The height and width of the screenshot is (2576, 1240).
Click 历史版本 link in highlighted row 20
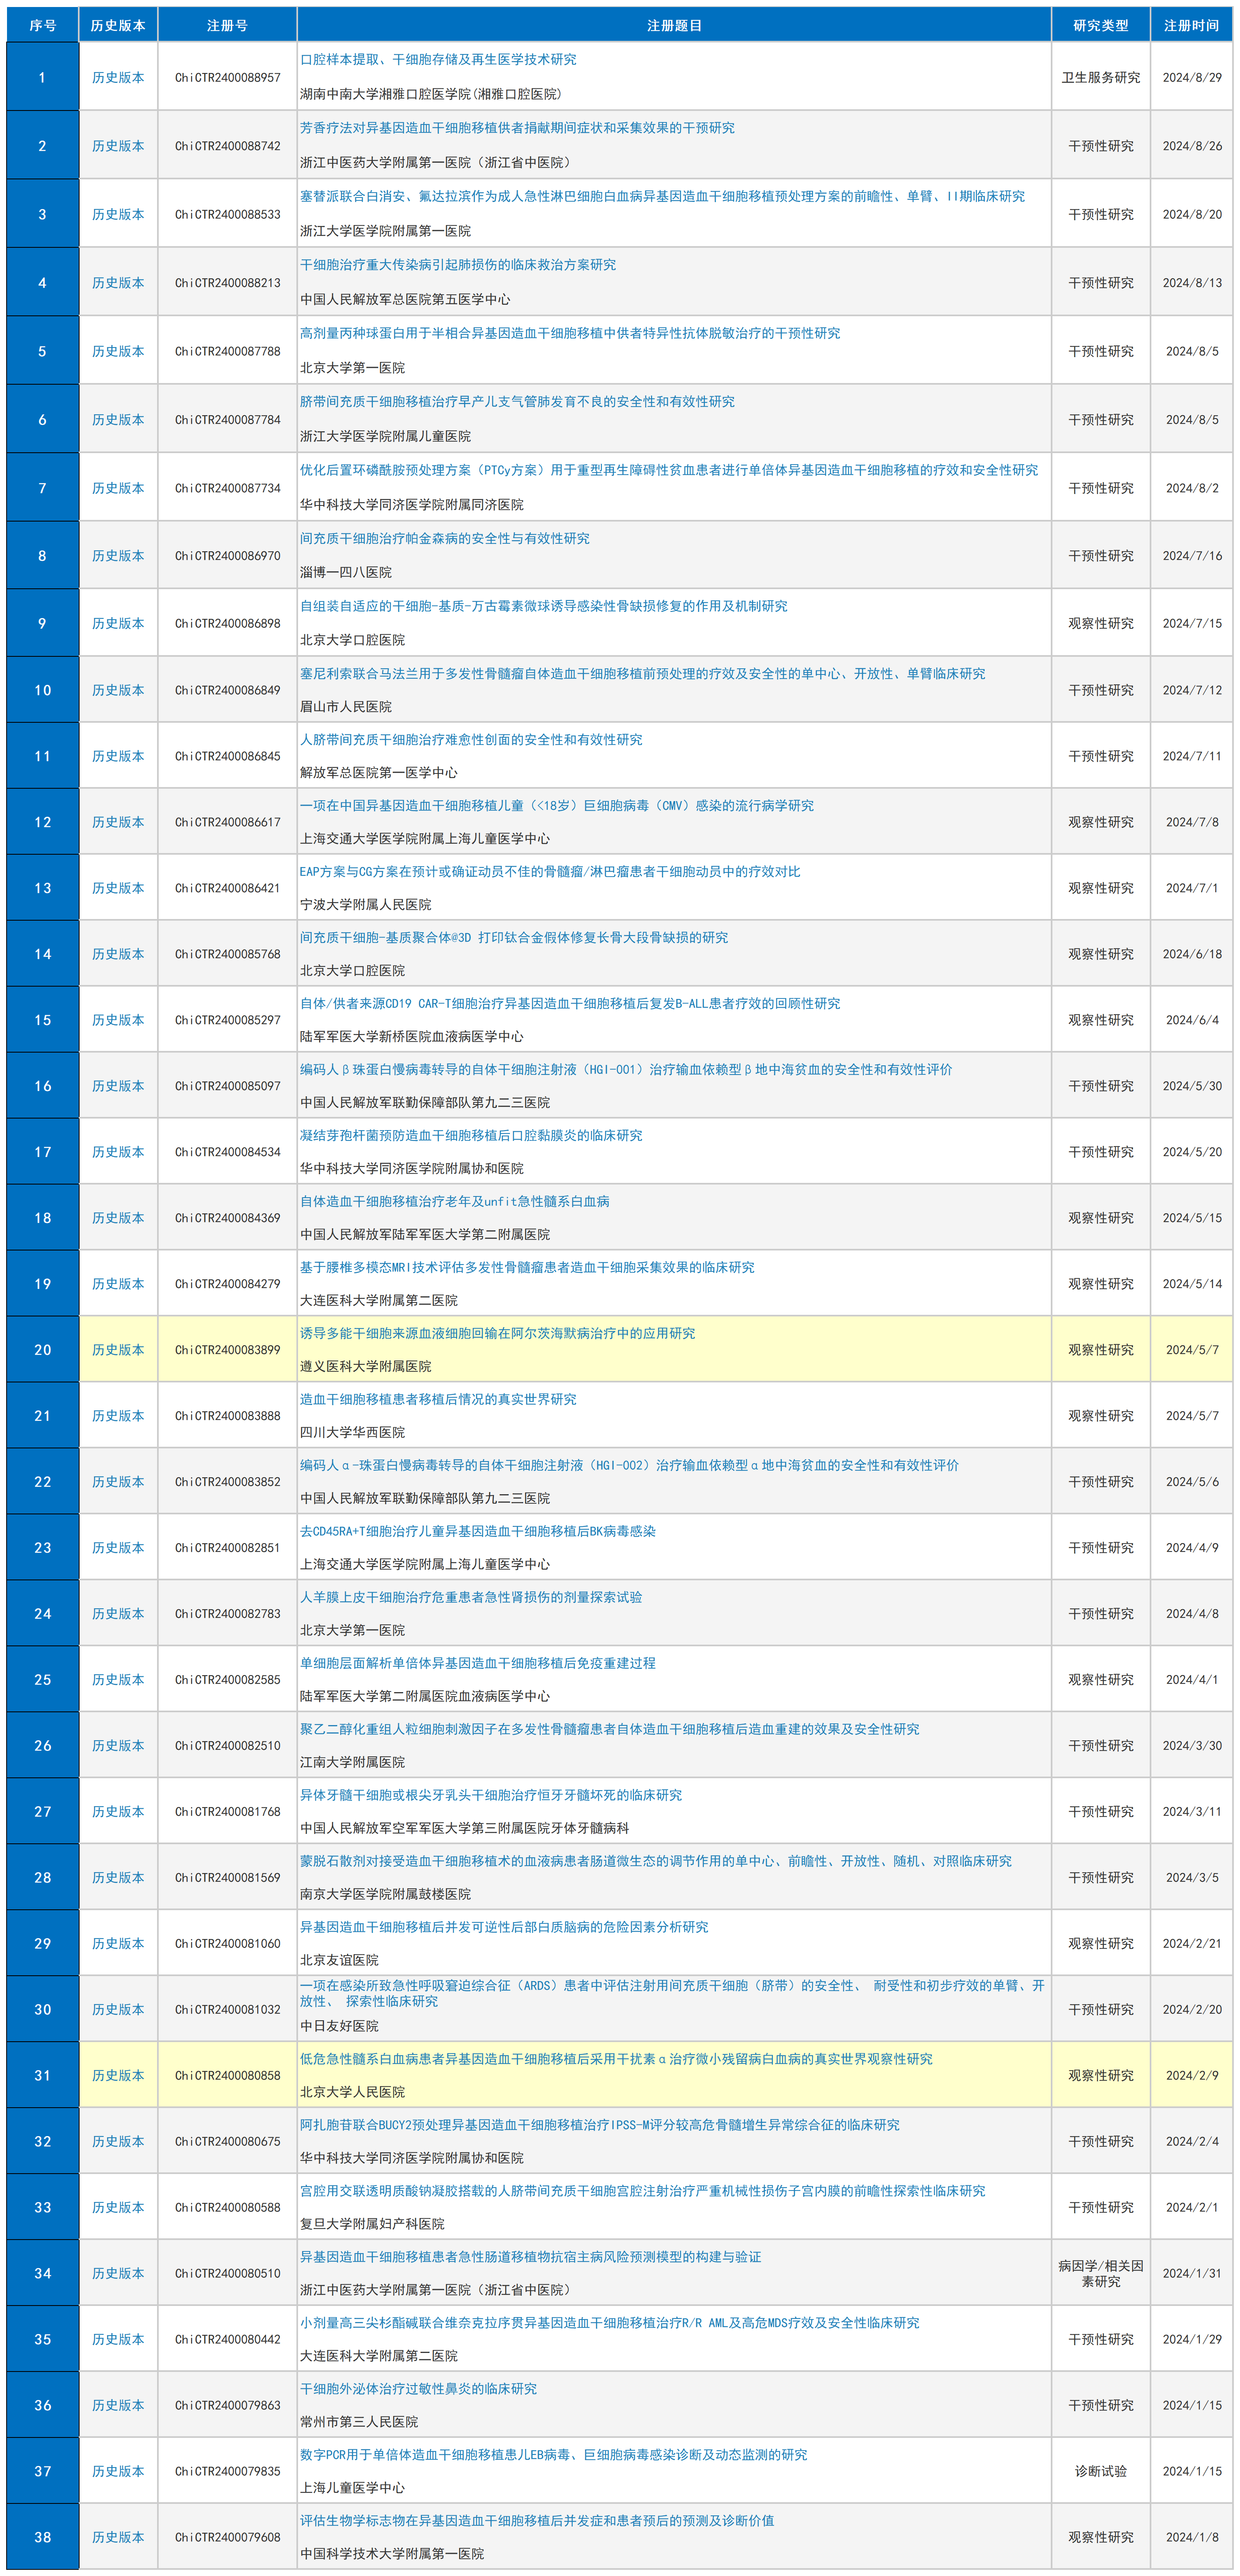coord(118,1350)
